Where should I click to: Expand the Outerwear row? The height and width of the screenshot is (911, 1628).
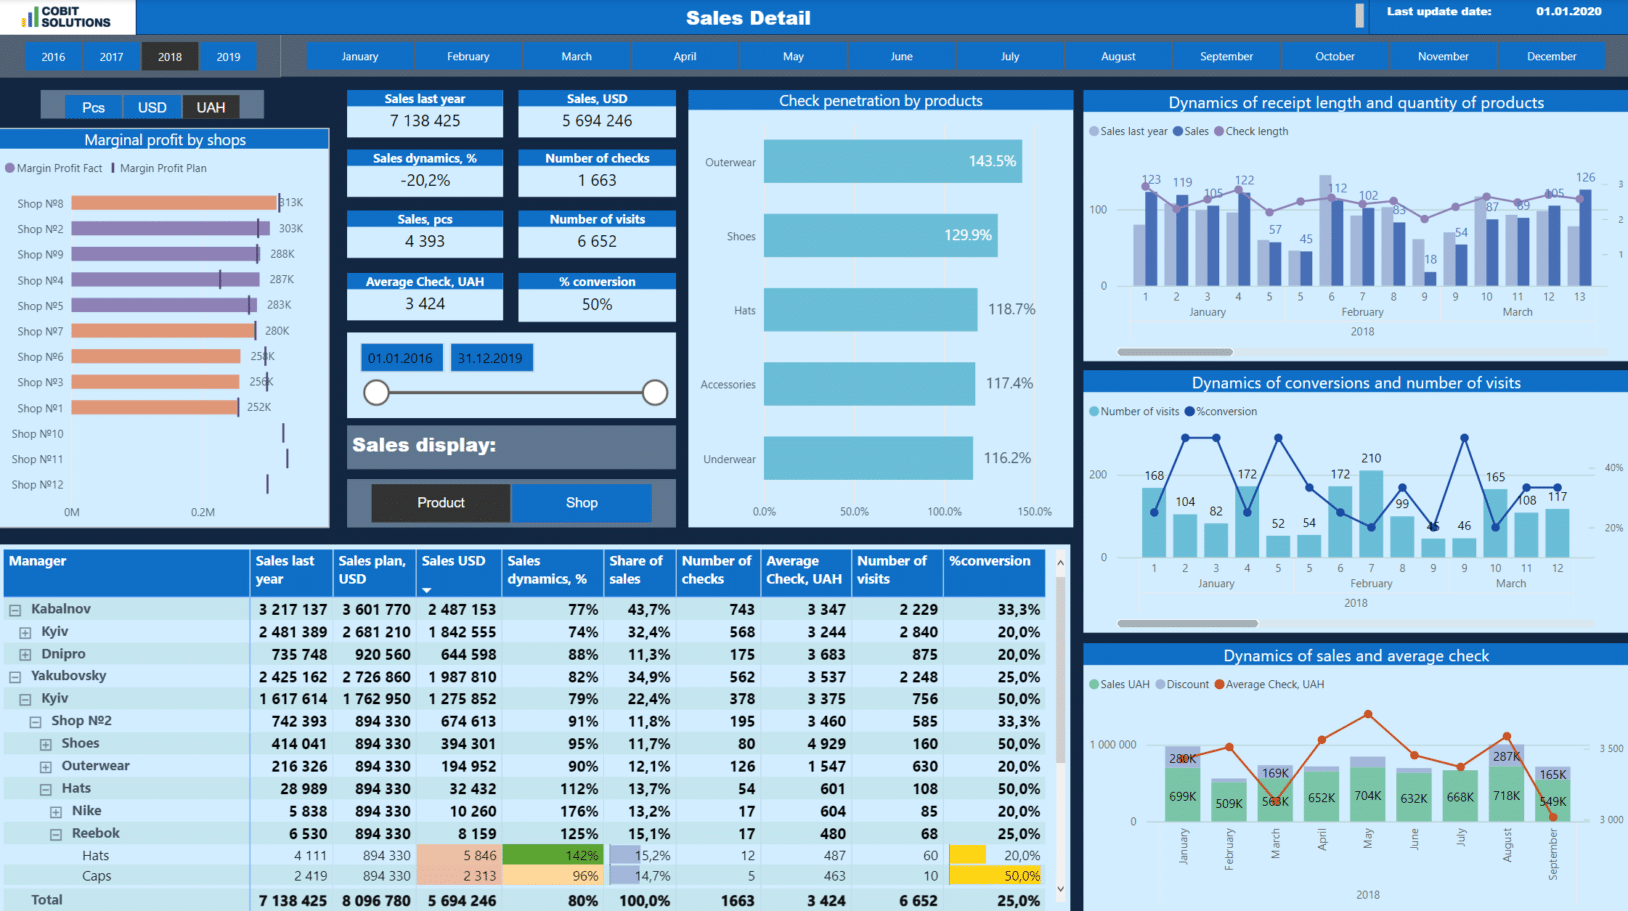point(45,767)
